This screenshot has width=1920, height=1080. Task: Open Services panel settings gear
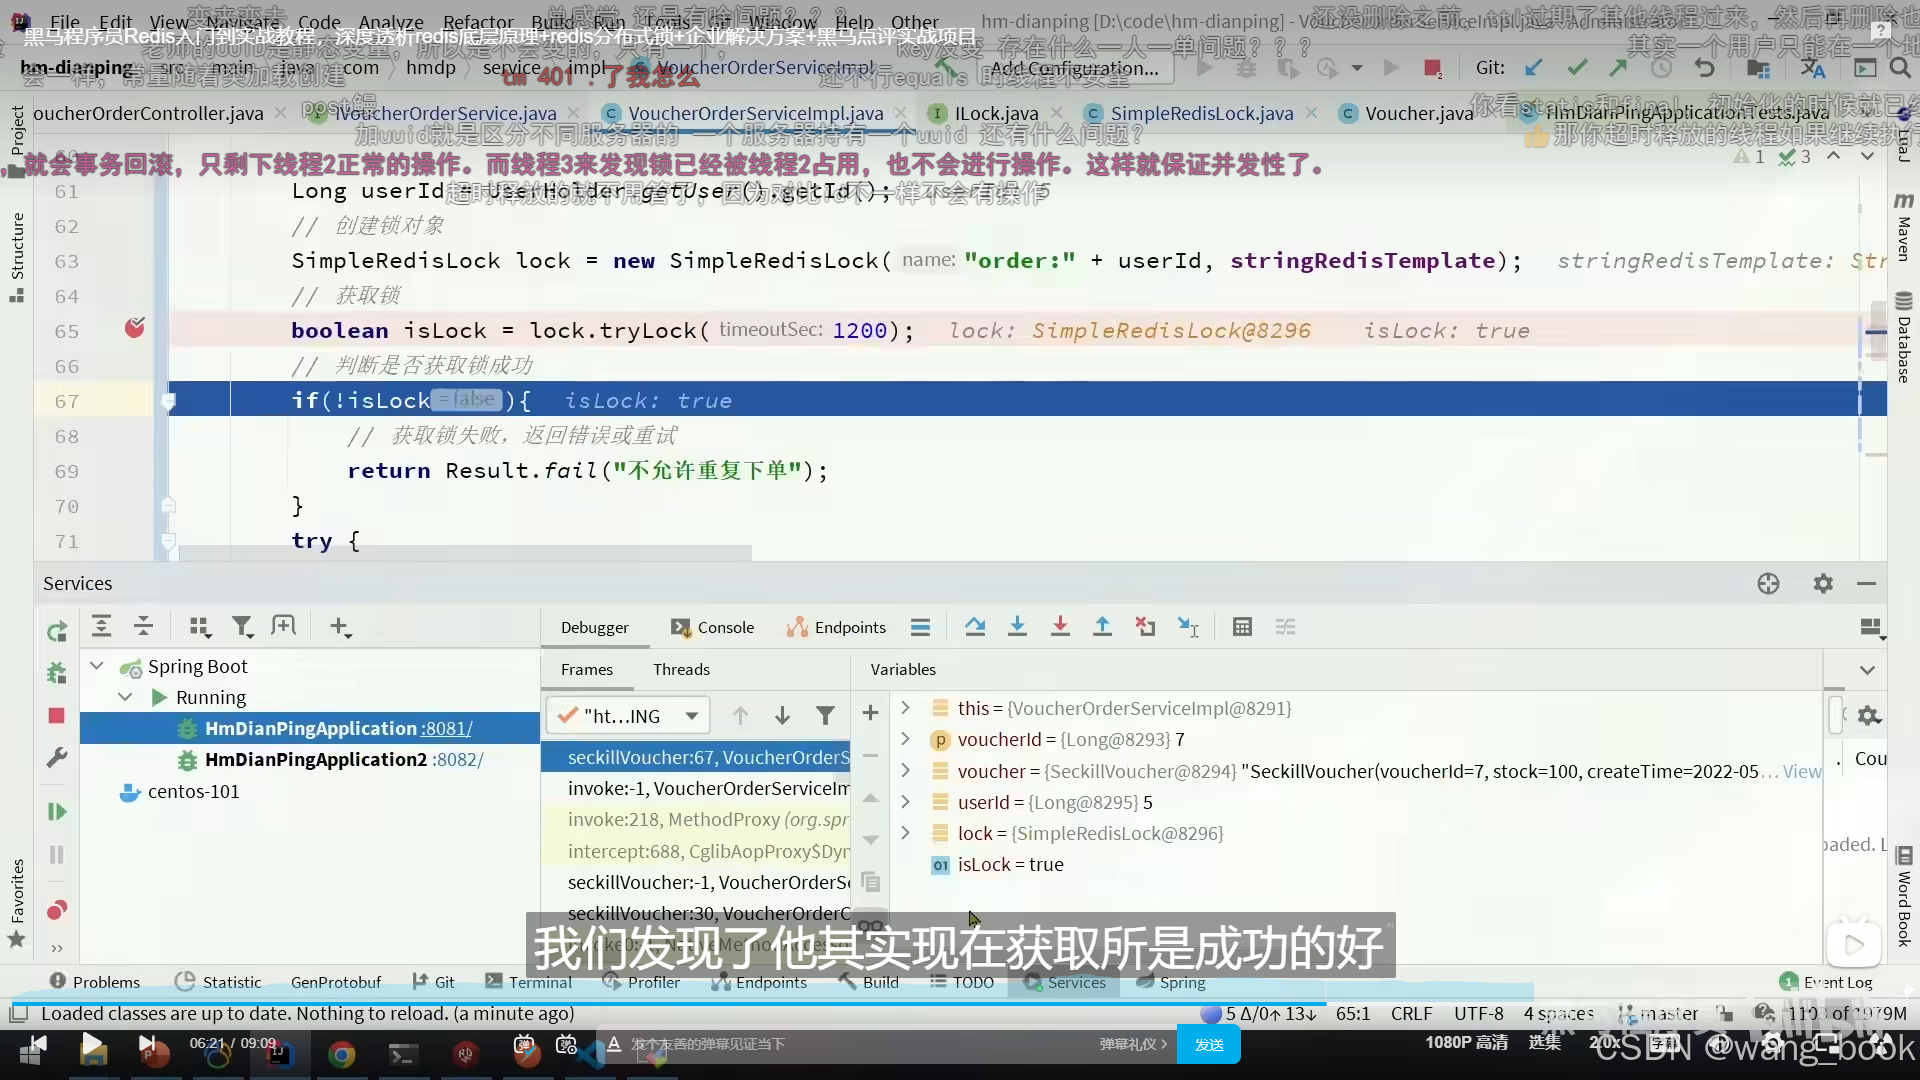pyautogui.click(x=1823, y=584)
